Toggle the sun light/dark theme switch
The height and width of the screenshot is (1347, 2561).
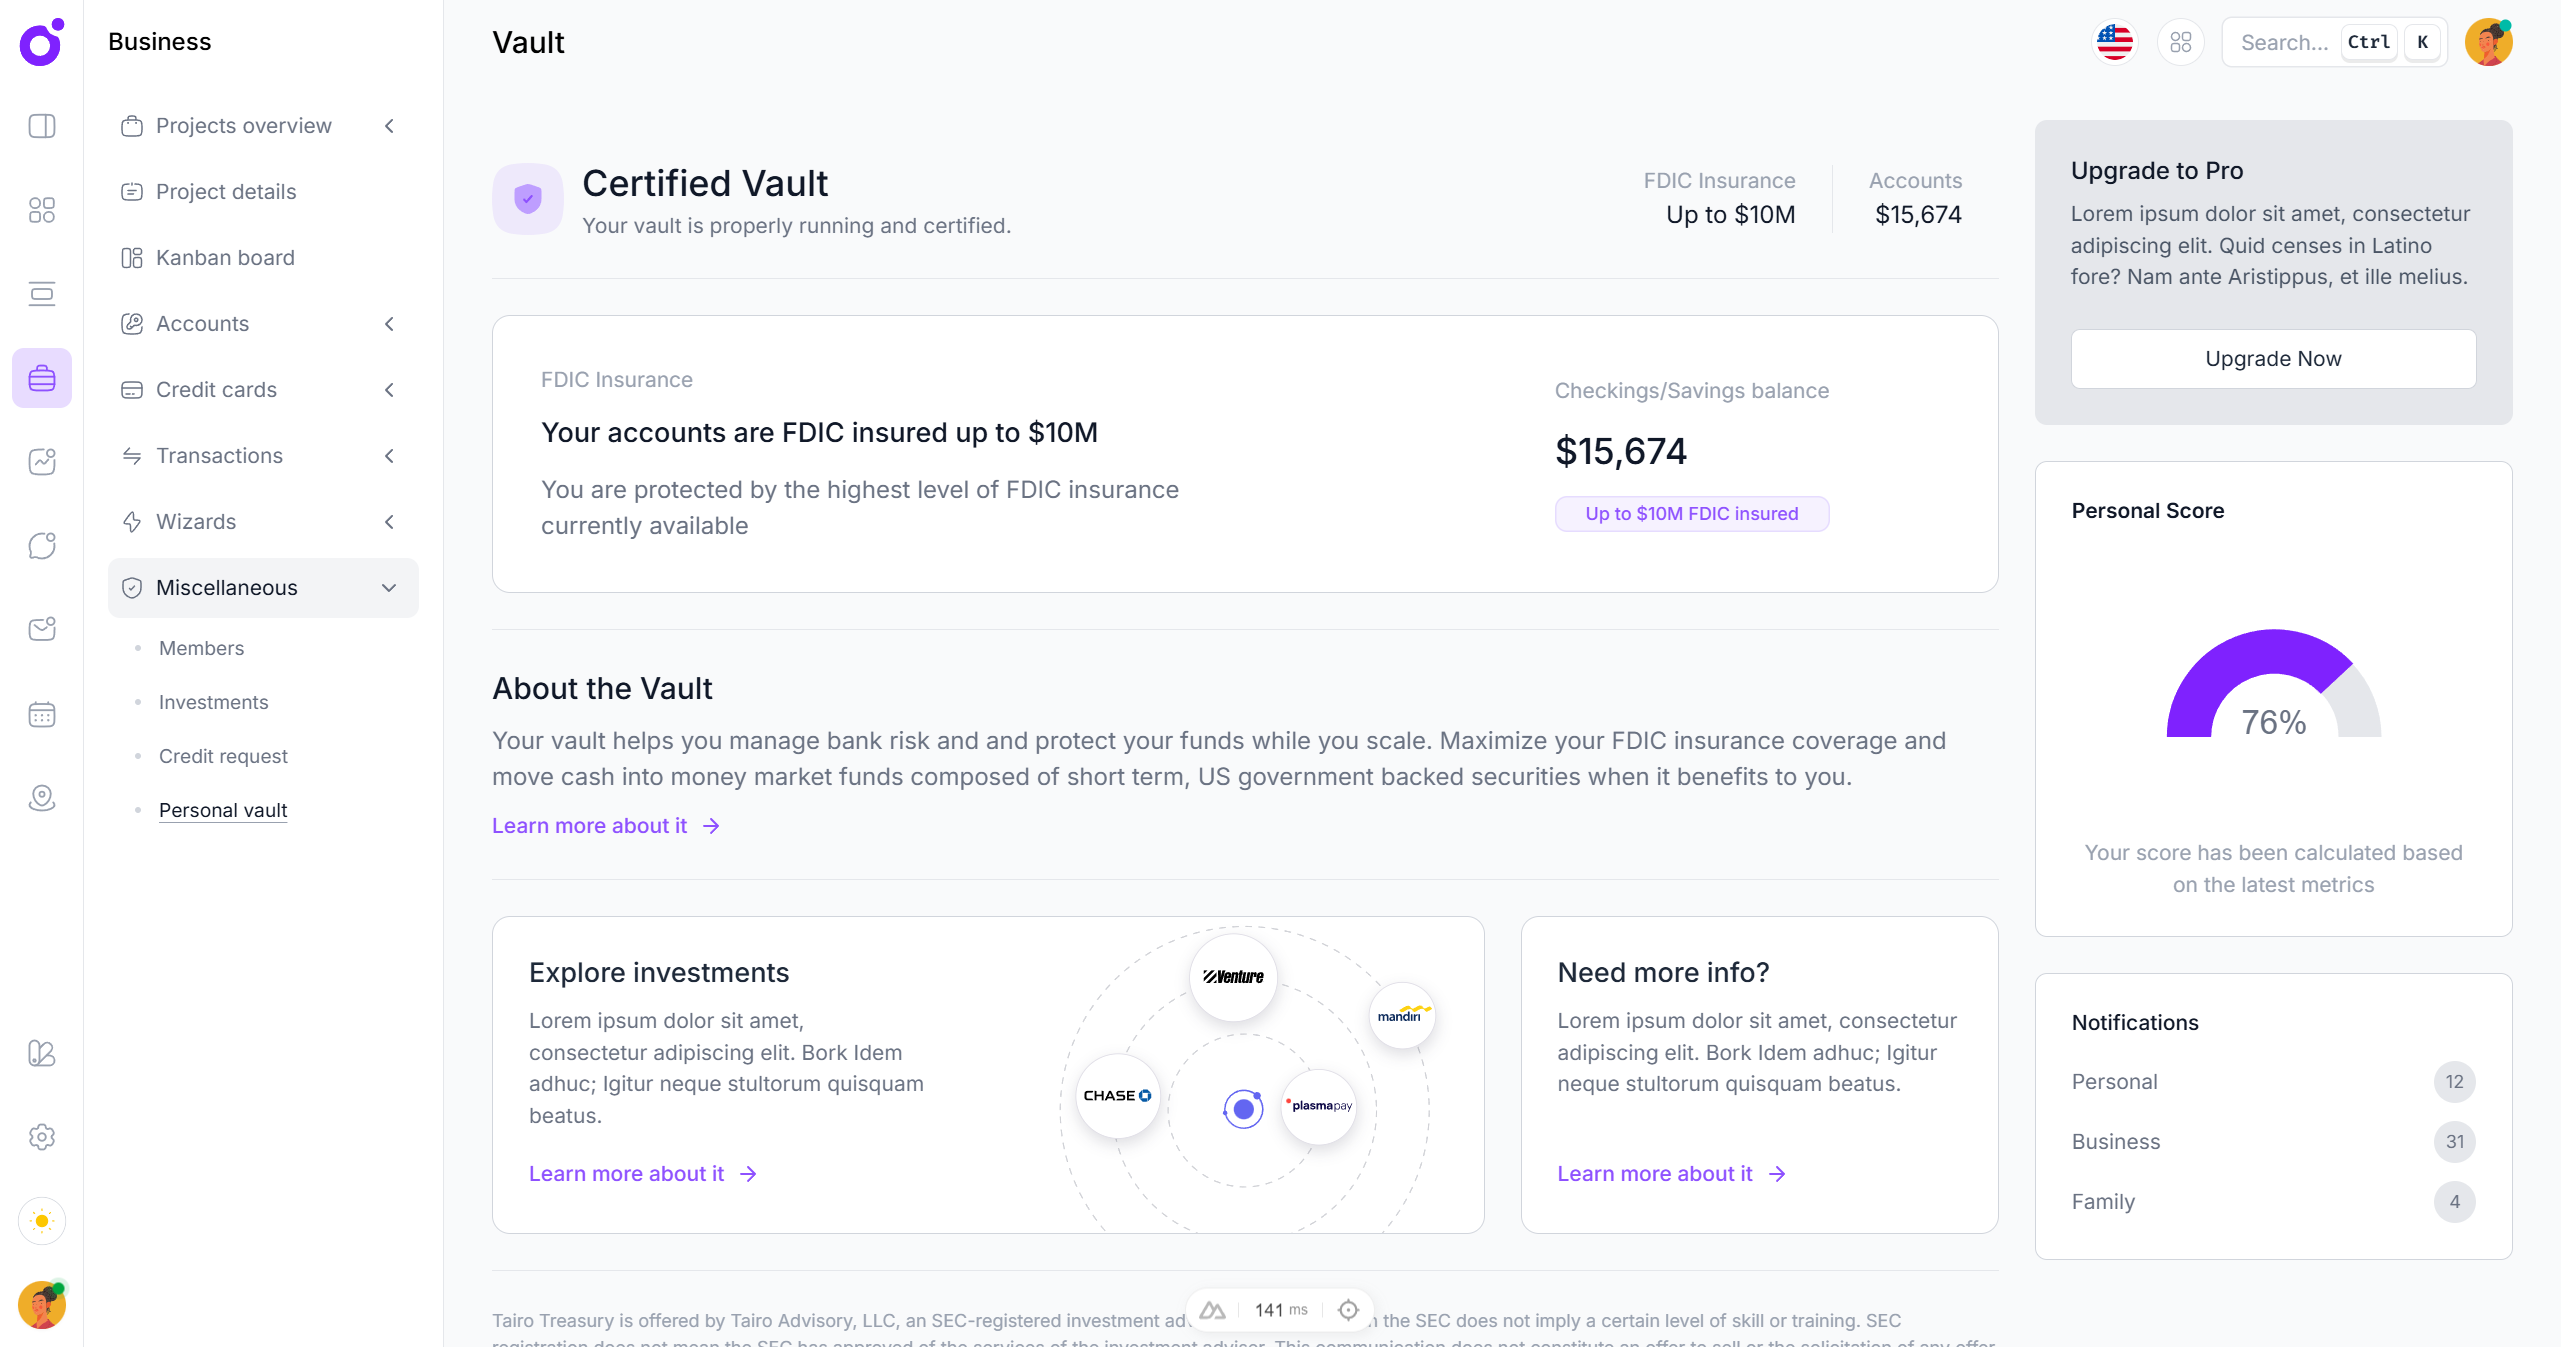pyautogui.click(x=42, y=1221)
